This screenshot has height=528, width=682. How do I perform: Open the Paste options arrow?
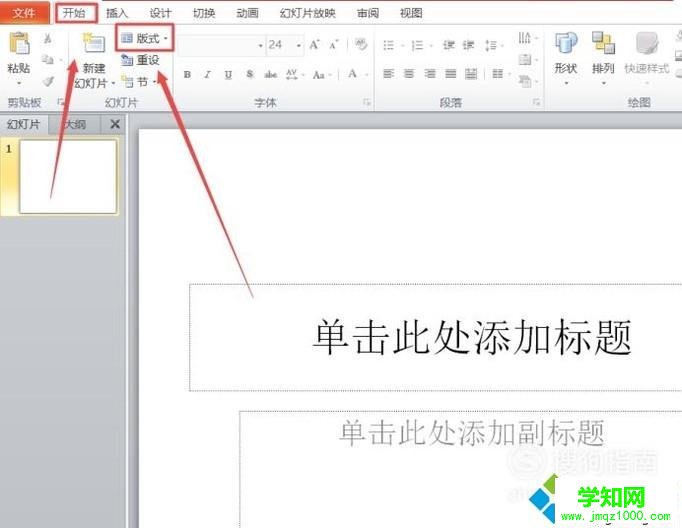(19, 83)
